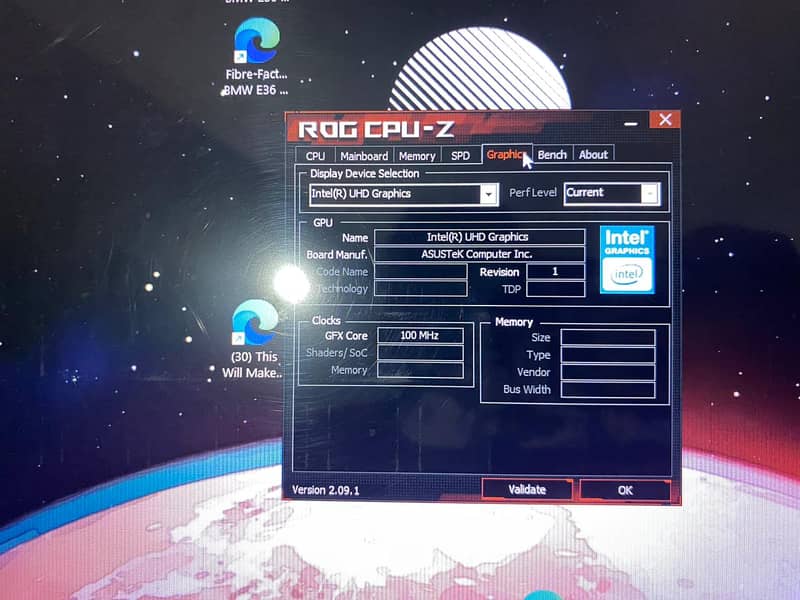Viewport: 800px width, 600px height.
Task: Open the Perf Level dropdown
Action: (650, 193)
